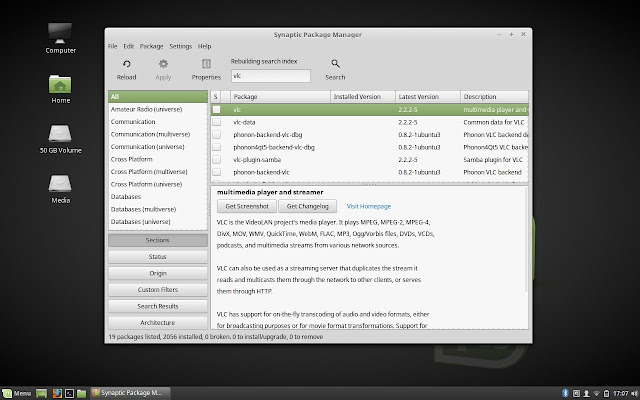Image resolution: width=640 pixels, height=400 pixels.
Task: Launch Firefox from the taskbar
Action: pos(57,393)
